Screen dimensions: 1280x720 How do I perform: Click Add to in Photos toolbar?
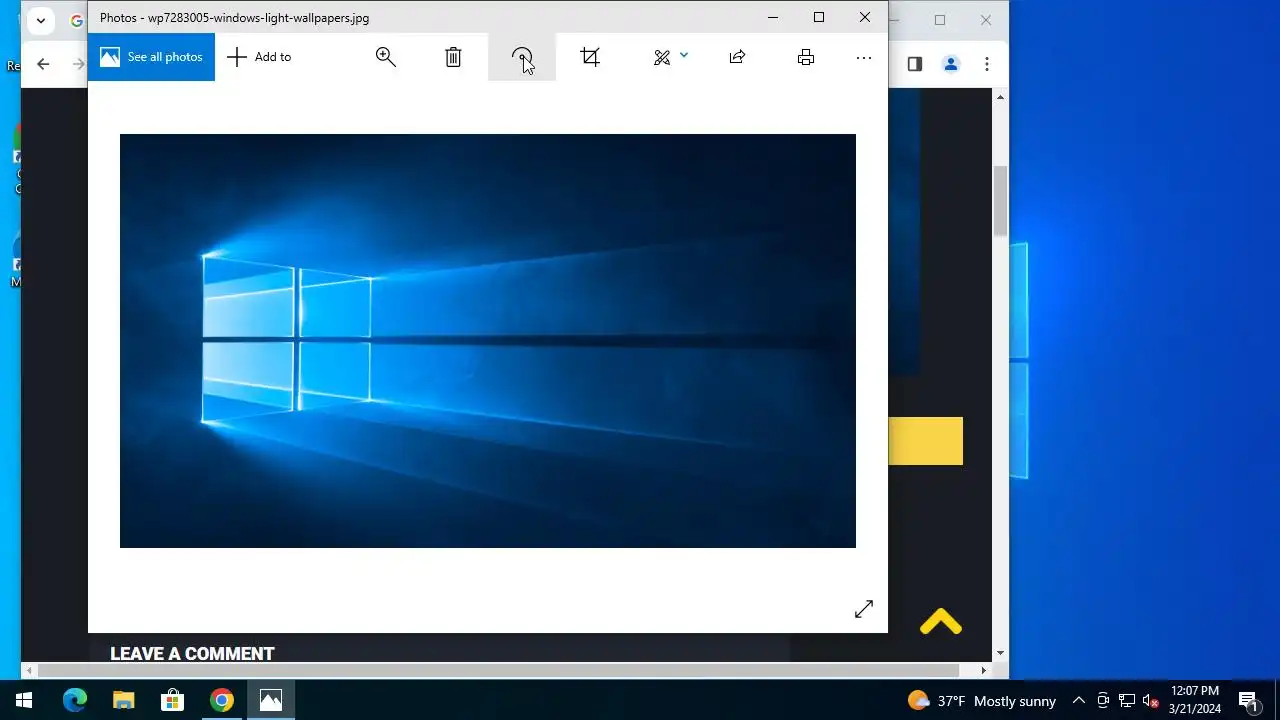pyautogui.click(x=259, y=57)
